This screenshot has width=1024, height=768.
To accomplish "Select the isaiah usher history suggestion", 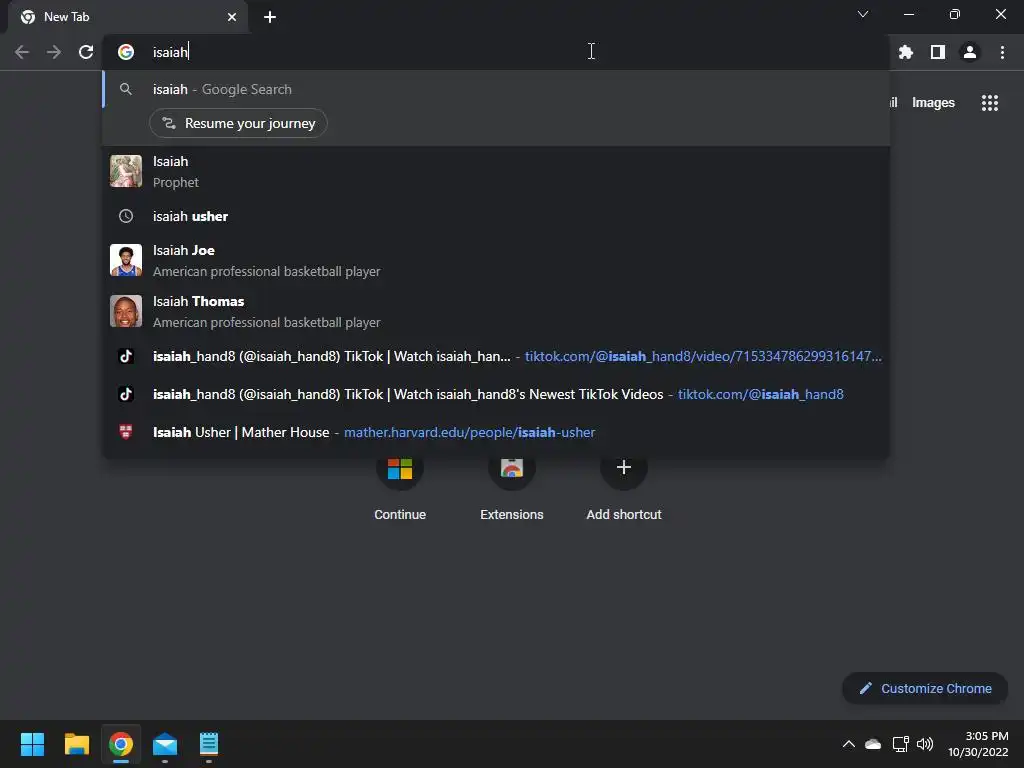I will [x=496, y=216].
